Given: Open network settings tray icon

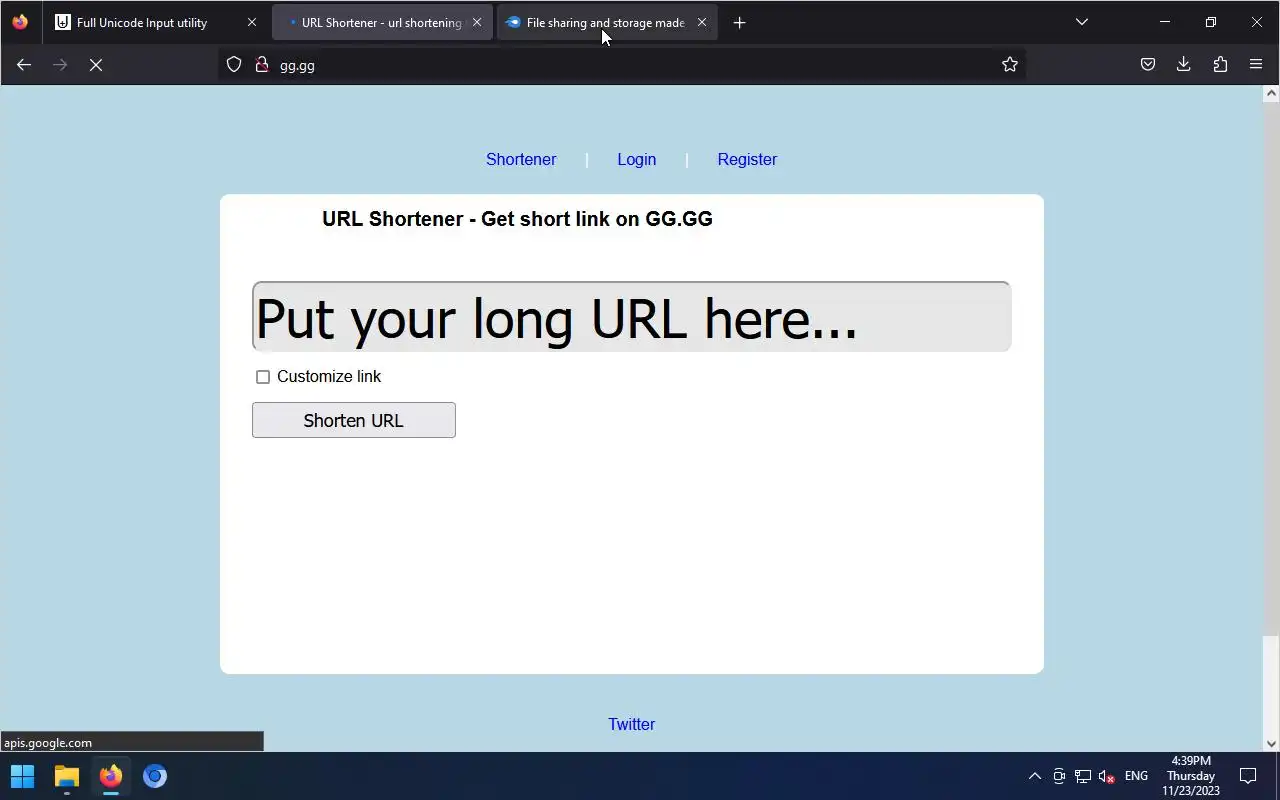Looking at the screenshot, I should tap(1083, 776).
